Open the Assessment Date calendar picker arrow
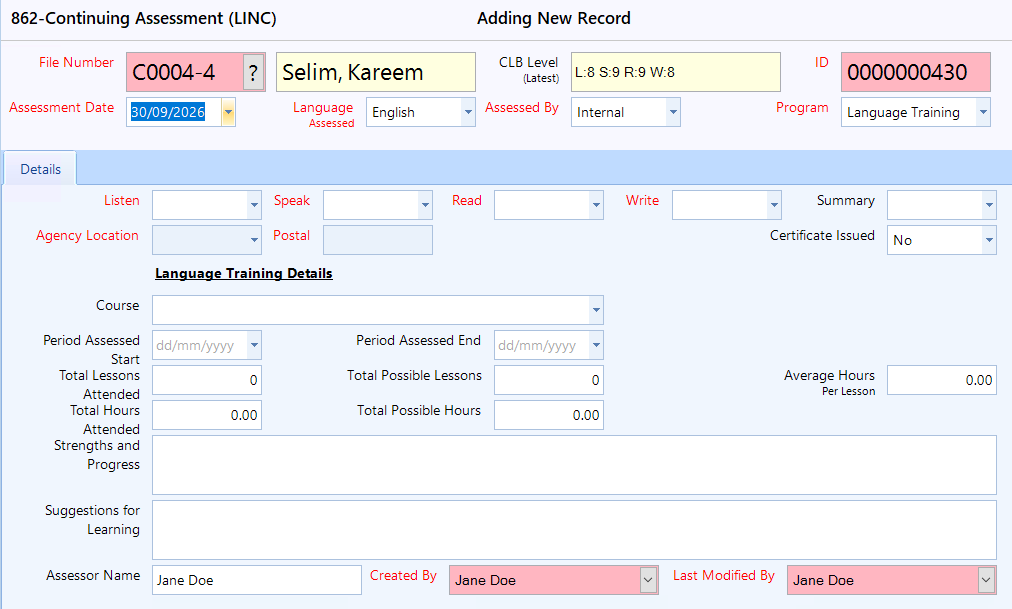Viewport: 1012px width, 609px height. click(x=228, y=112)
